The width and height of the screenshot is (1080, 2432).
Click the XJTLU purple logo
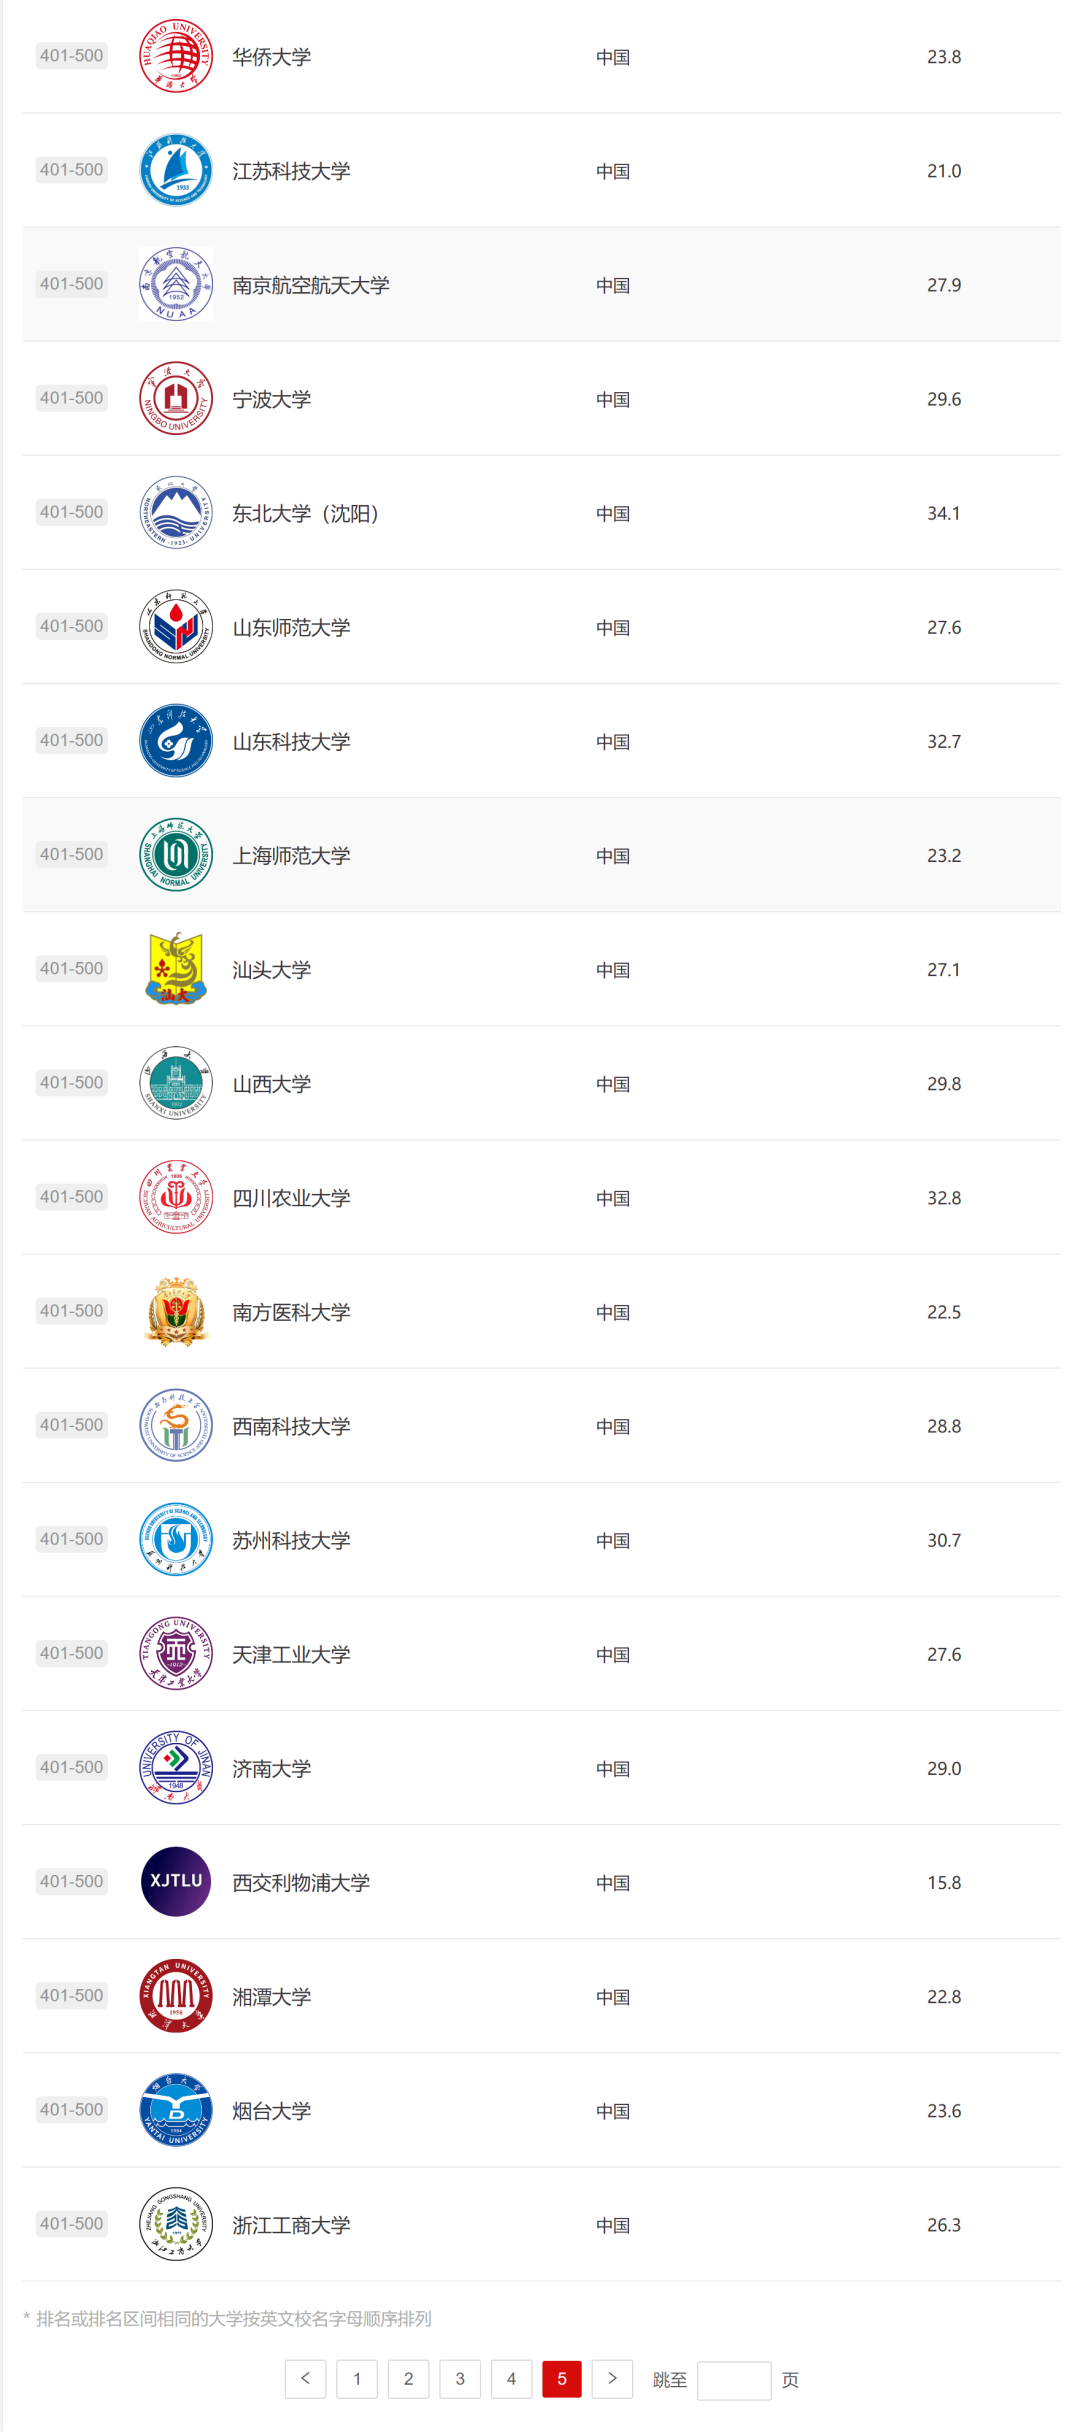[176, 1881]
